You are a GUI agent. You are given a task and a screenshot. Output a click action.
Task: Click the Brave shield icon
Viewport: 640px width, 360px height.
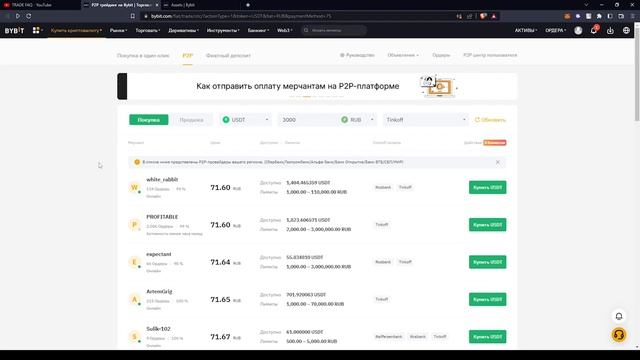click(483, 16)
